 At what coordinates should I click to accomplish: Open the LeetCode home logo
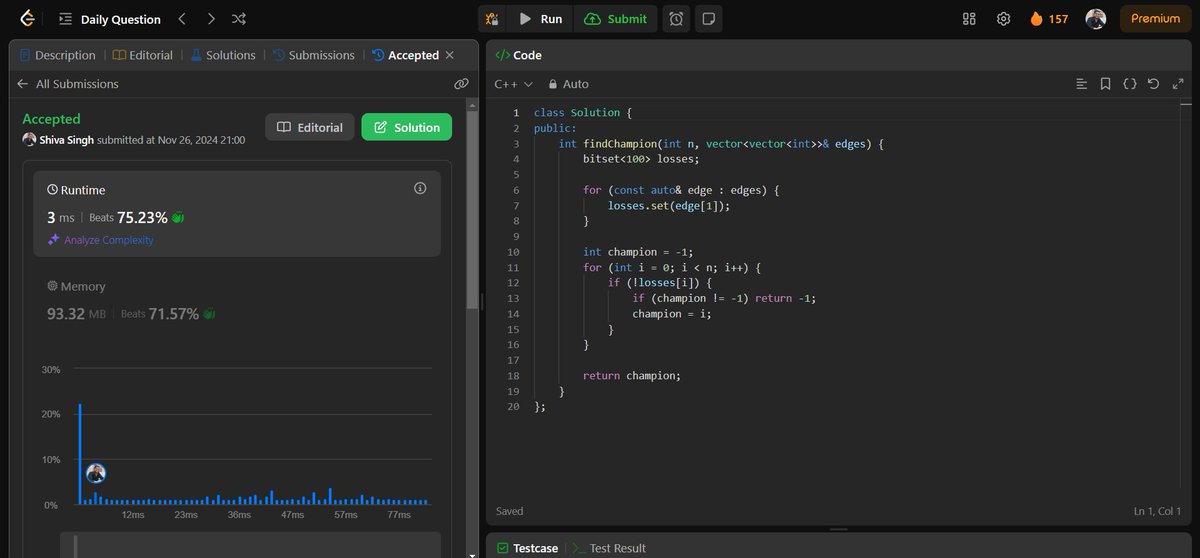click(28, 19)
